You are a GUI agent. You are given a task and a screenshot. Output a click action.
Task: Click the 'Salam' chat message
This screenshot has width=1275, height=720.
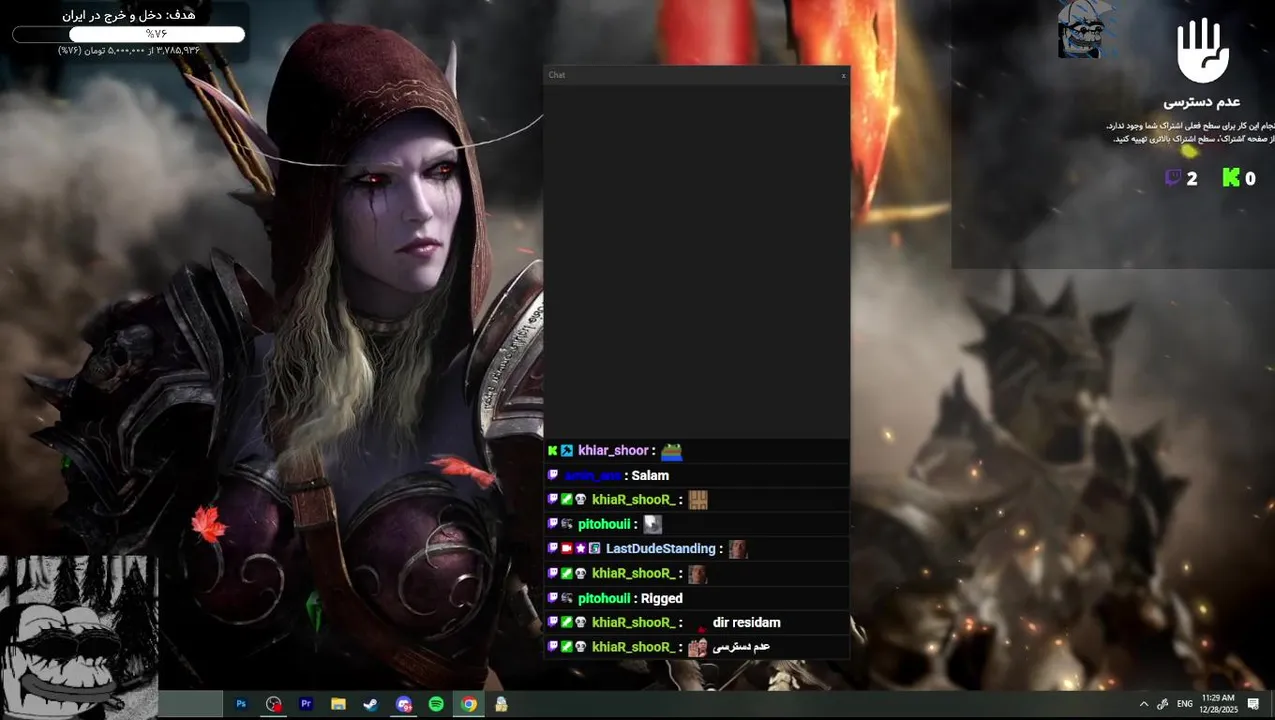coord(650,476)
